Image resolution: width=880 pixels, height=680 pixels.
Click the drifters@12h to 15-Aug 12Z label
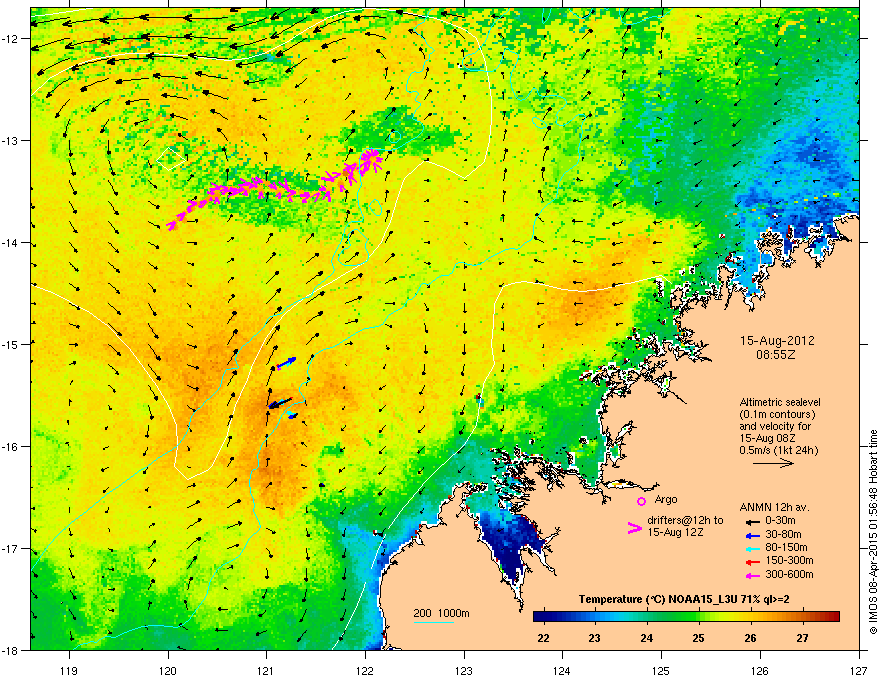(x=685, y=526)
